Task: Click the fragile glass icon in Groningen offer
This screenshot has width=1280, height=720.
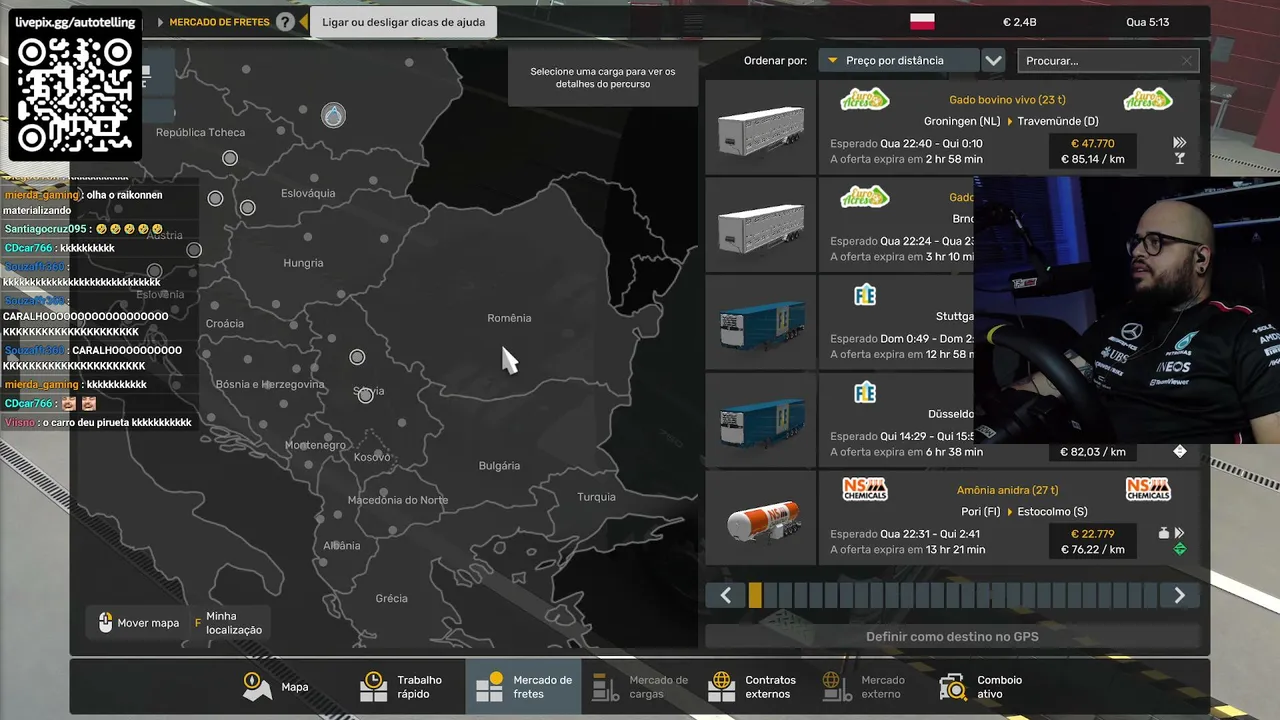Action: coord(1180,159)
